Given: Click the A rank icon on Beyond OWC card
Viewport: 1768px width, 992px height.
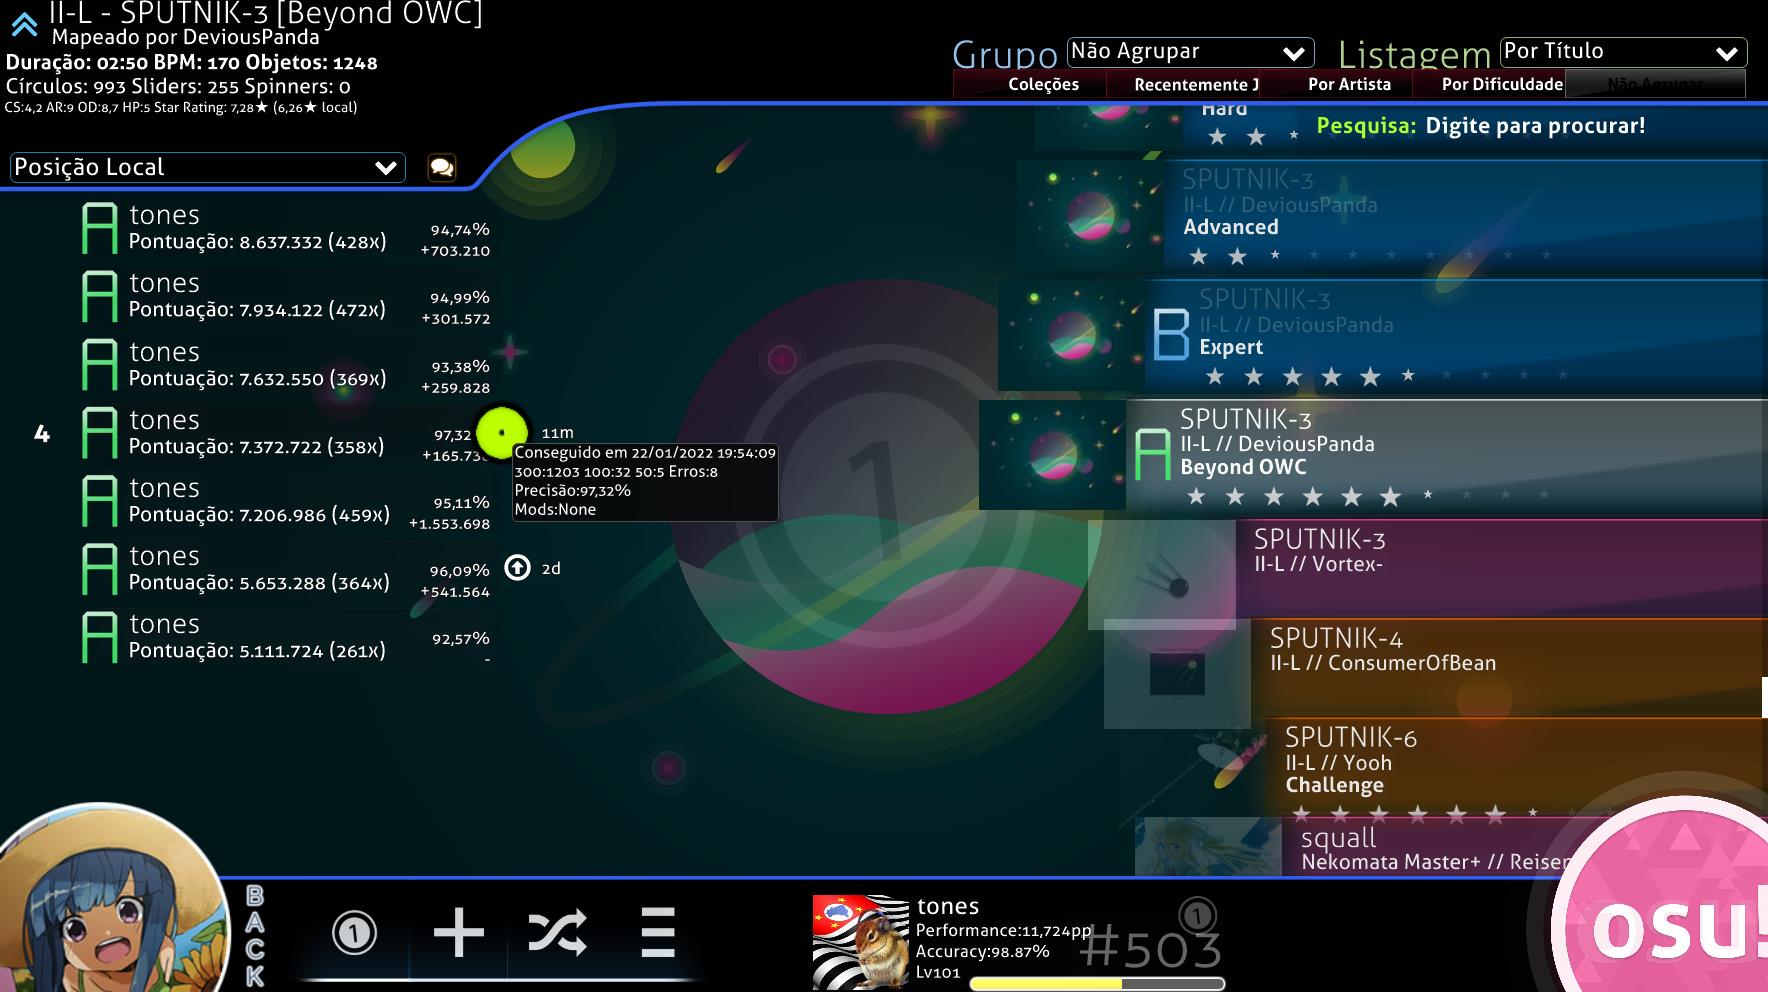Looking at the screenshot, I should coord(1152,455).
